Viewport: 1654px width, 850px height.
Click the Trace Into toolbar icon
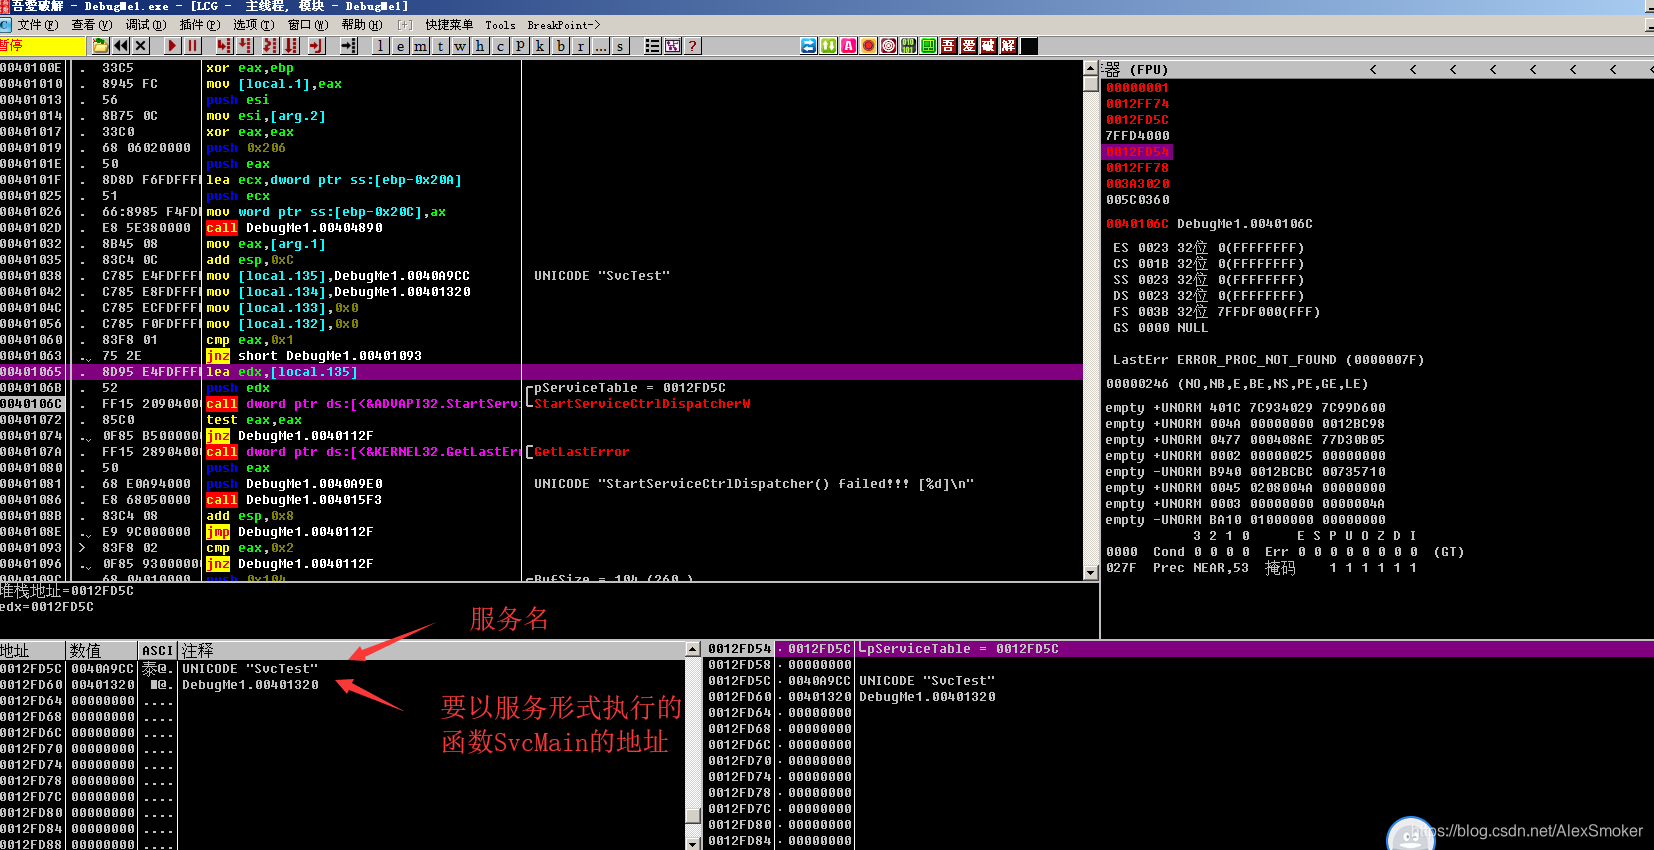(x=270, y=45)
